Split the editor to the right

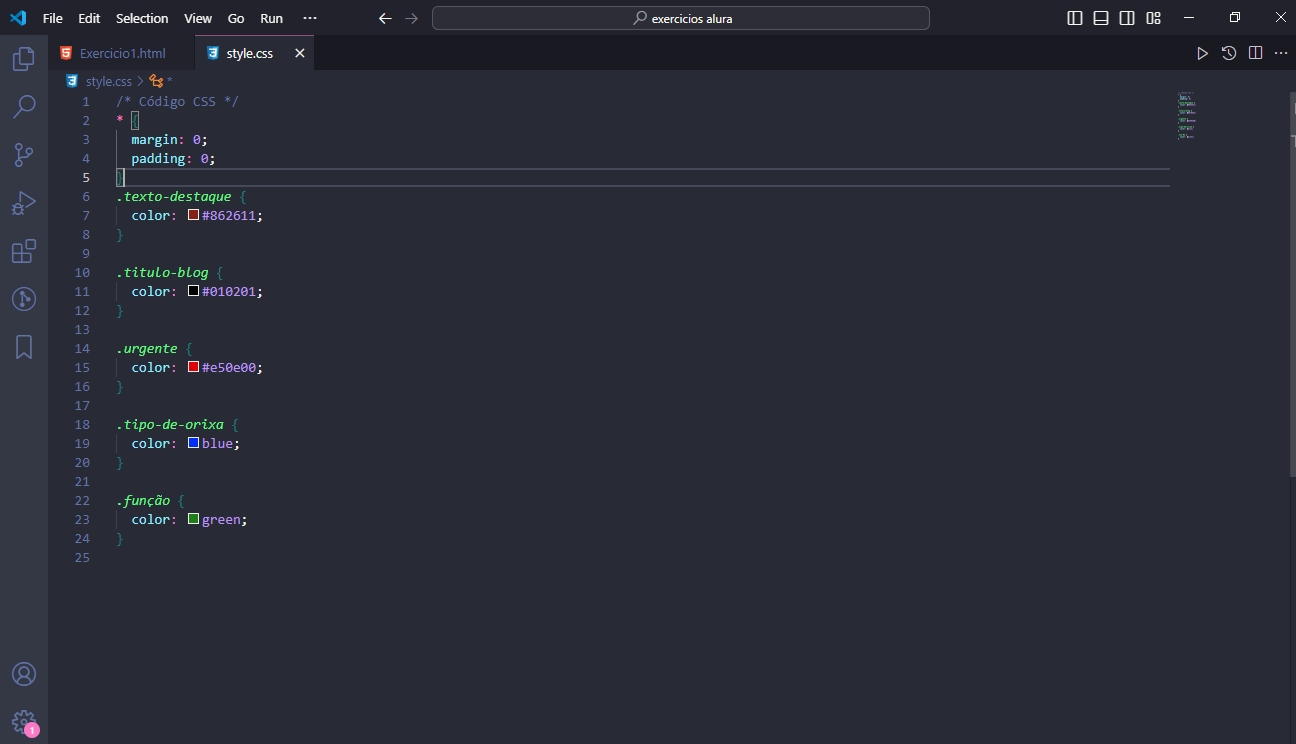click(x=1255, y=53)
